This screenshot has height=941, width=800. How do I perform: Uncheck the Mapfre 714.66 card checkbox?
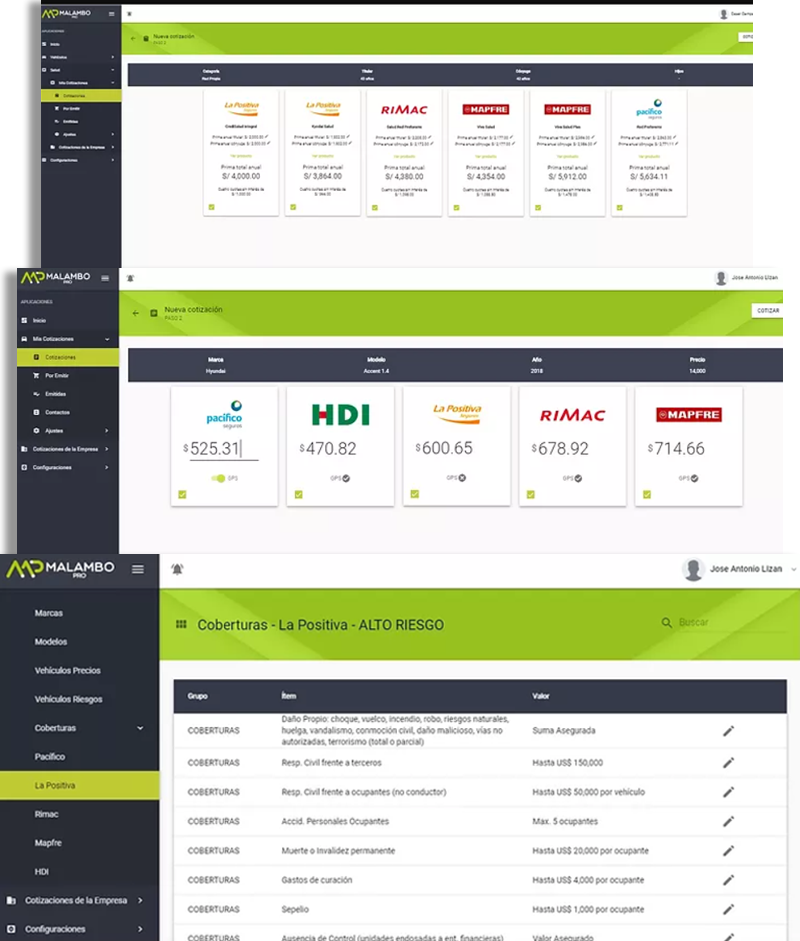[647, 495]
